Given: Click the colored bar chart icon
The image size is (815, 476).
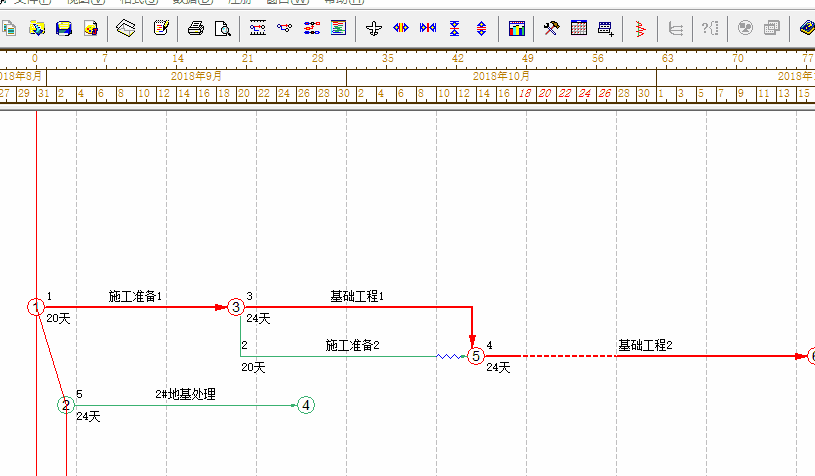Looking at the screenshot, I should (x=516, y=28).
